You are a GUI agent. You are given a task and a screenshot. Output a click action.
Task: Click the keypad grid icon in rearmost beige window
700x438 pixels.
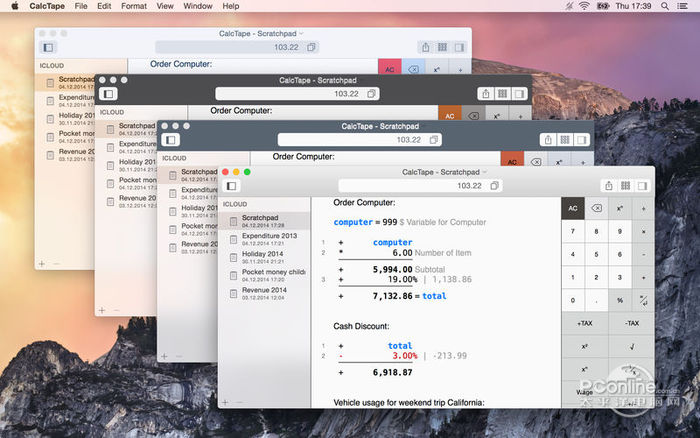point(442,47)
